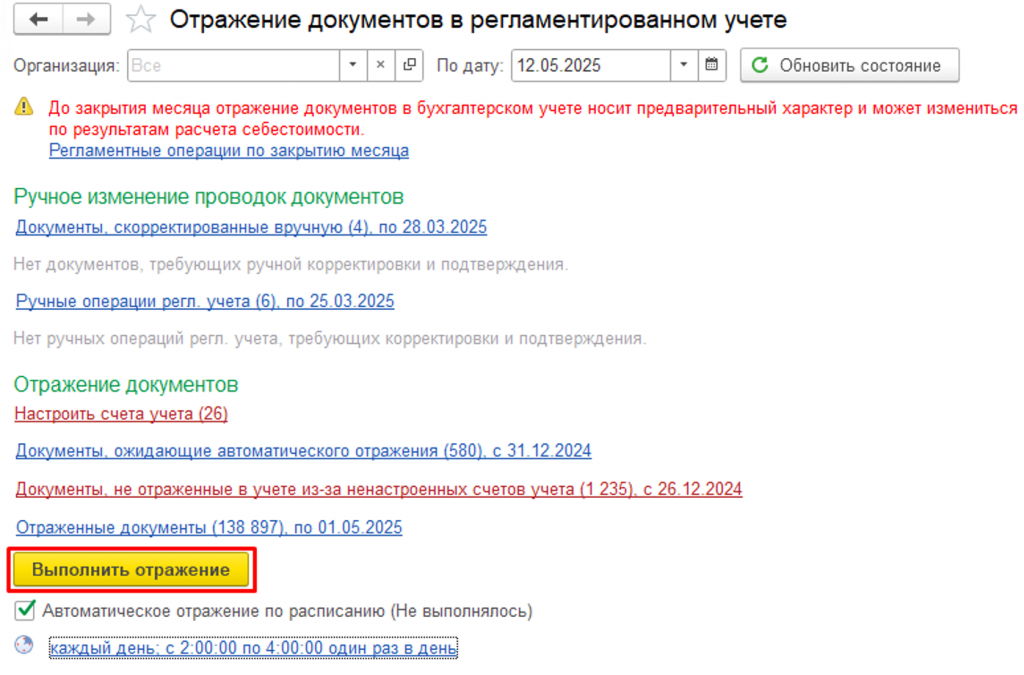
Task: Open Ручные операции регл. учета (6) link
Action: (x=205, y=301)
